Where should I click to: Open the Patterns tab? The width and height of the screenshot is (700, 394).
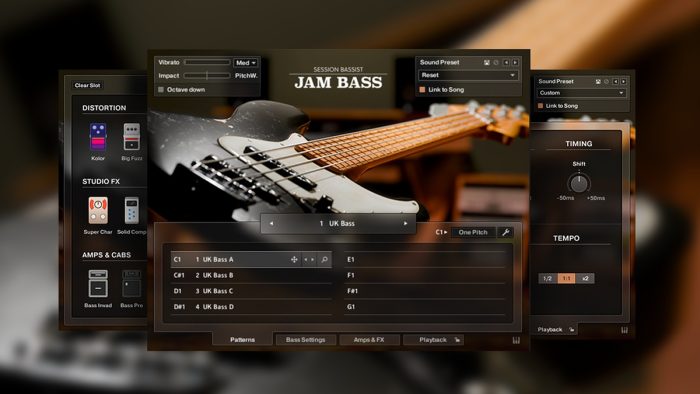pyautogui.click(x=242, y=340)
